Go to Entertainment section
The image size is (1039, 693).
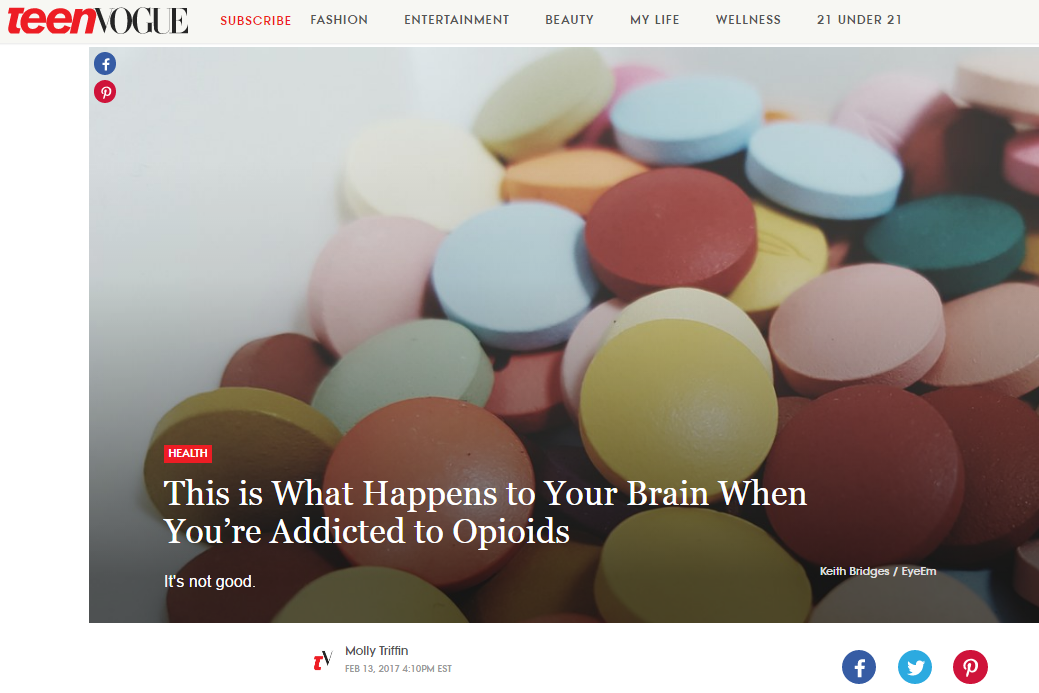(457, 20)
